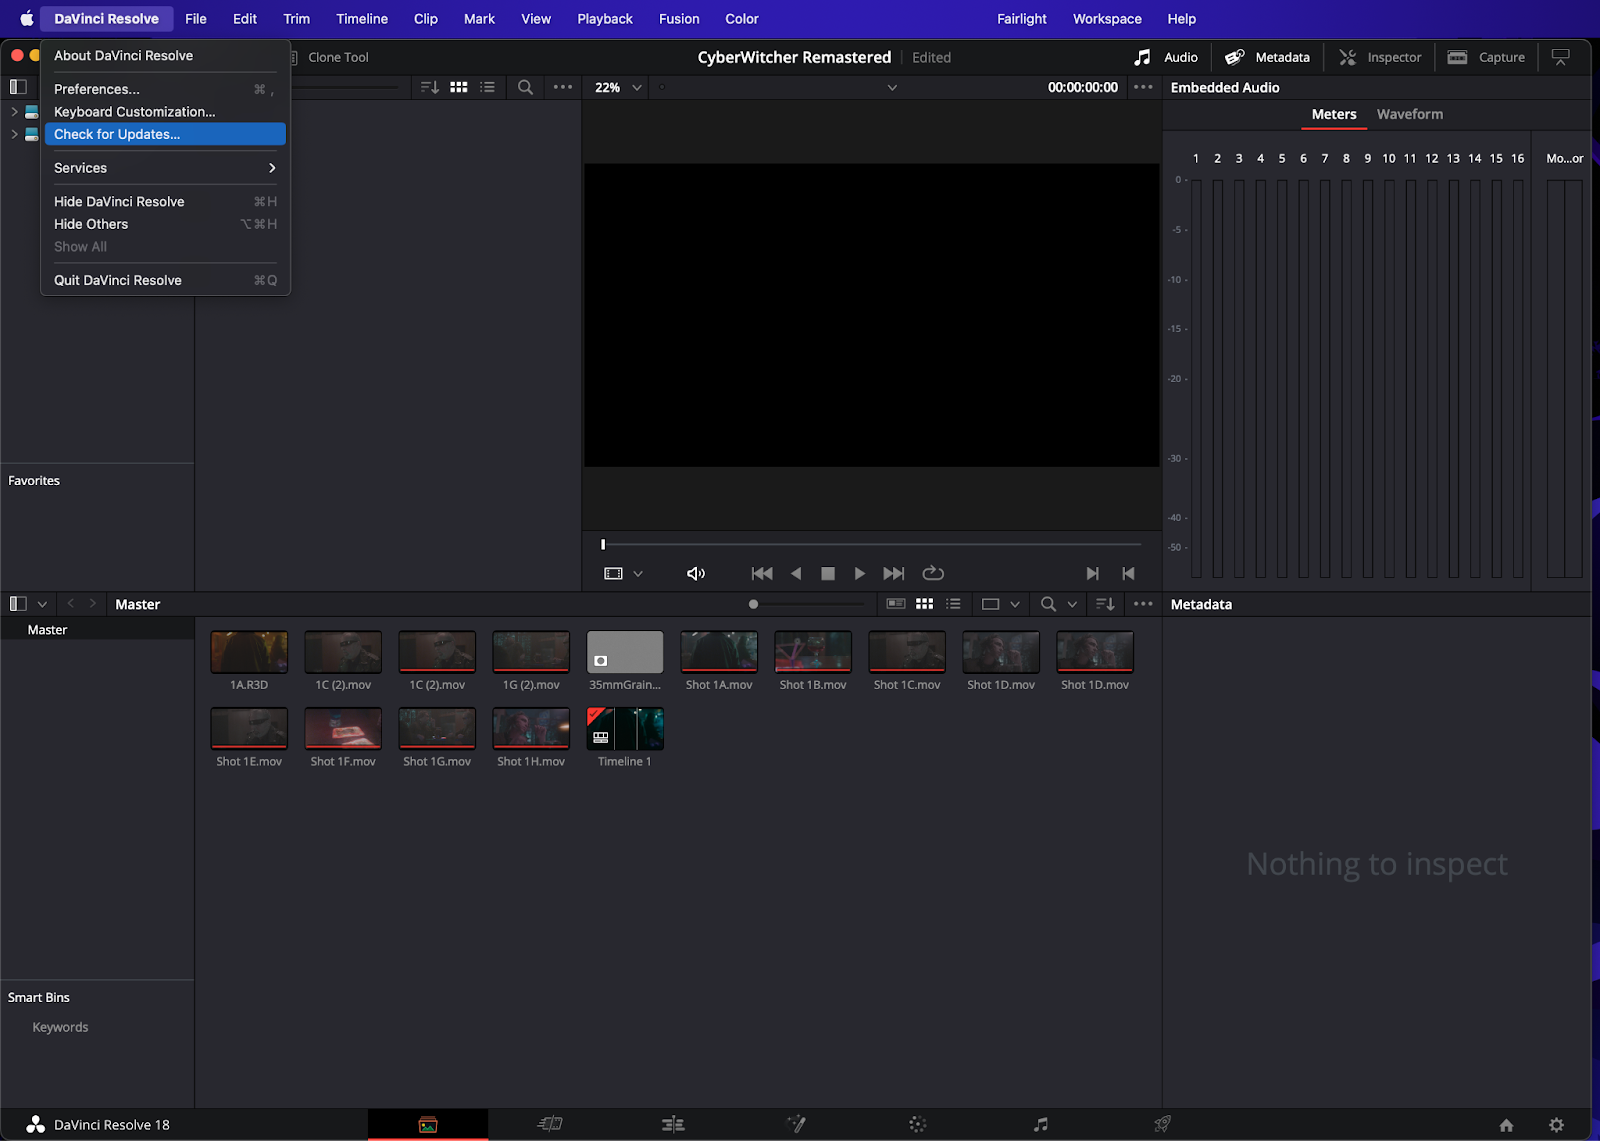Switch media pool to metadata view

tap(896, 604)
